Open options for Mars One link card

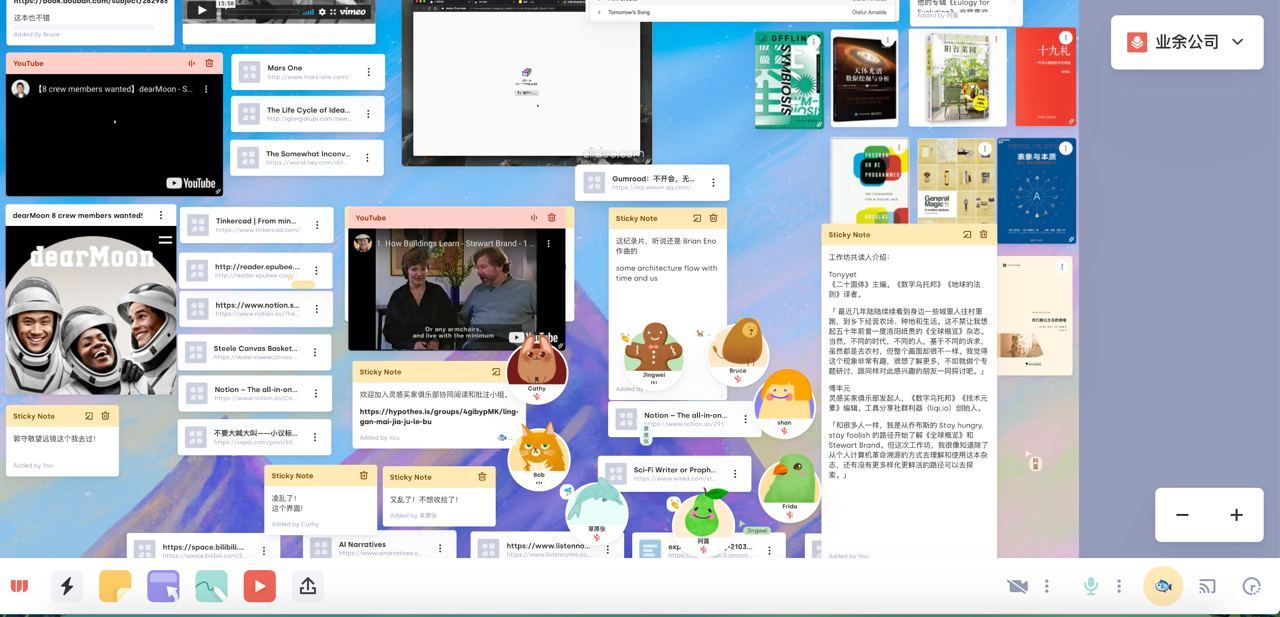point(368,72)
